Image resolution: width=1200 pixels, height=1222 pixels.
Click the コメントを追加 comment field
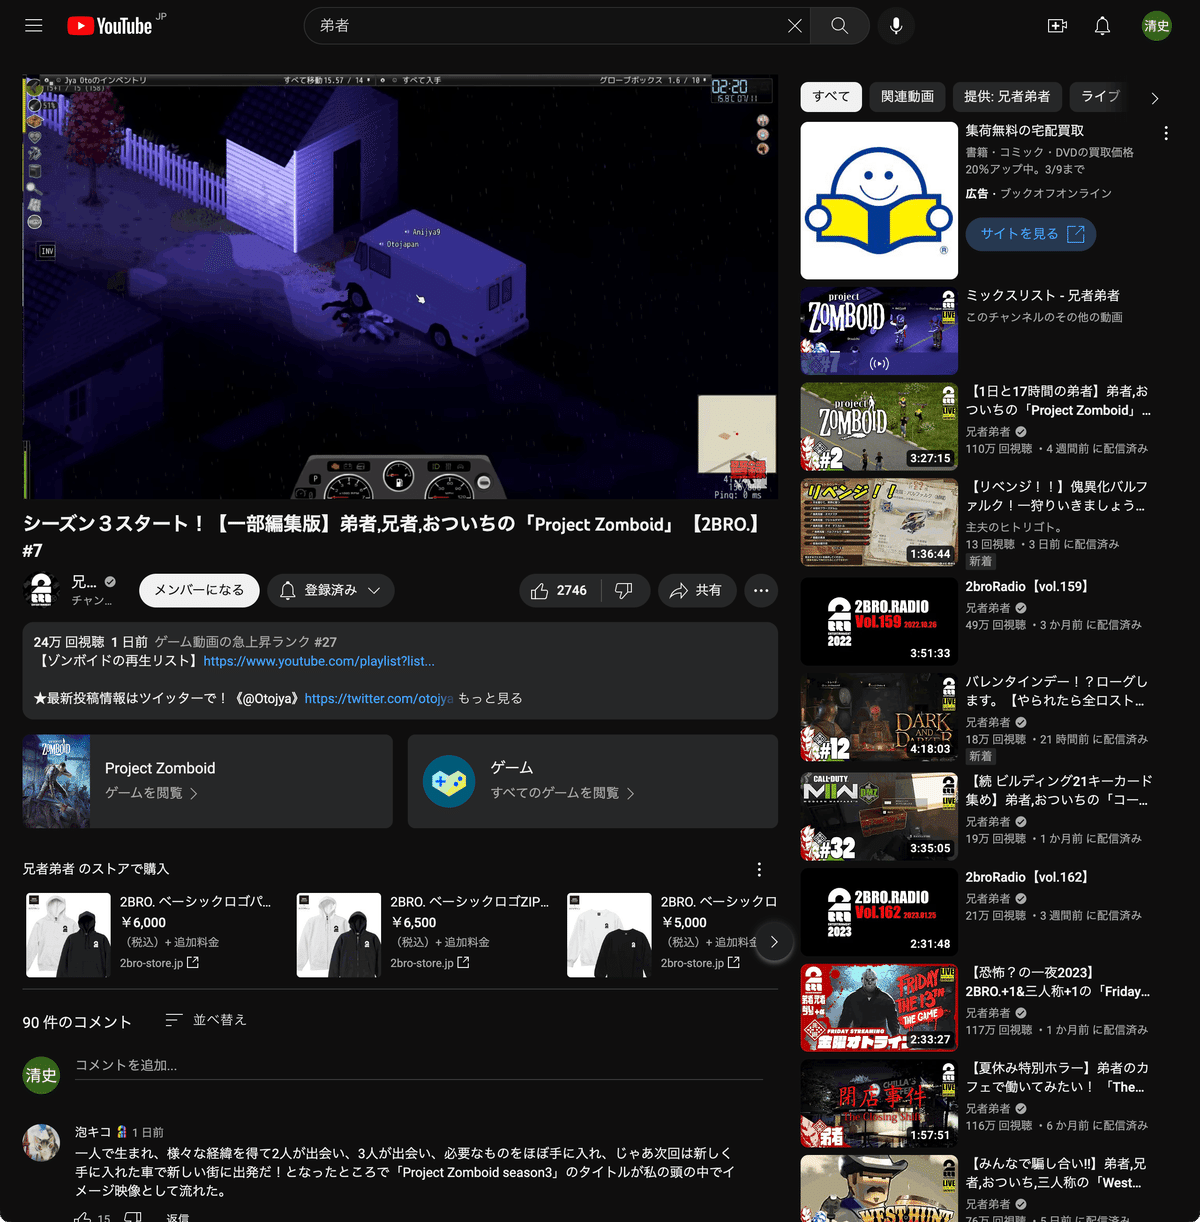tap(419, 1066)
